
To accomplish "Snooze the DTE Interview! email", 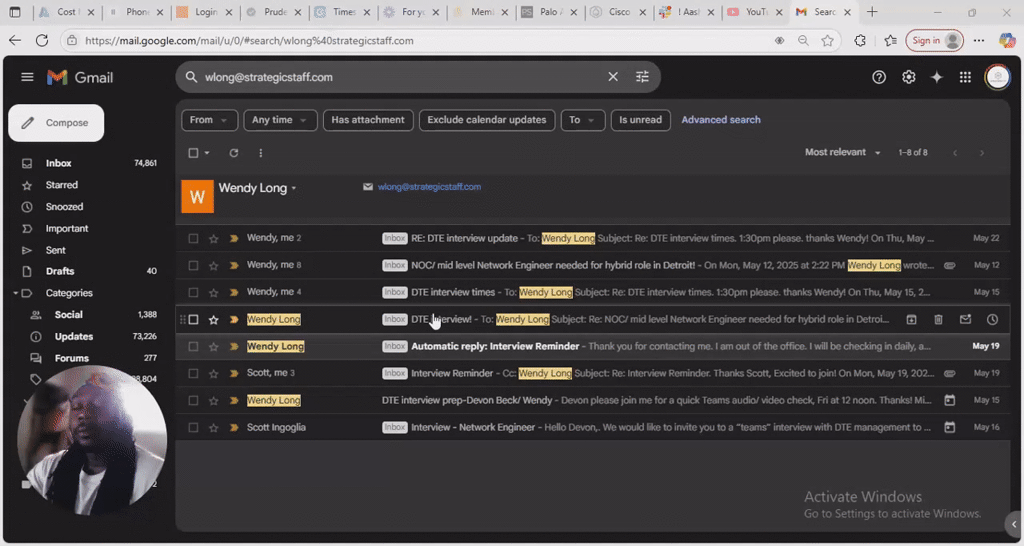I will pos(992,319).
